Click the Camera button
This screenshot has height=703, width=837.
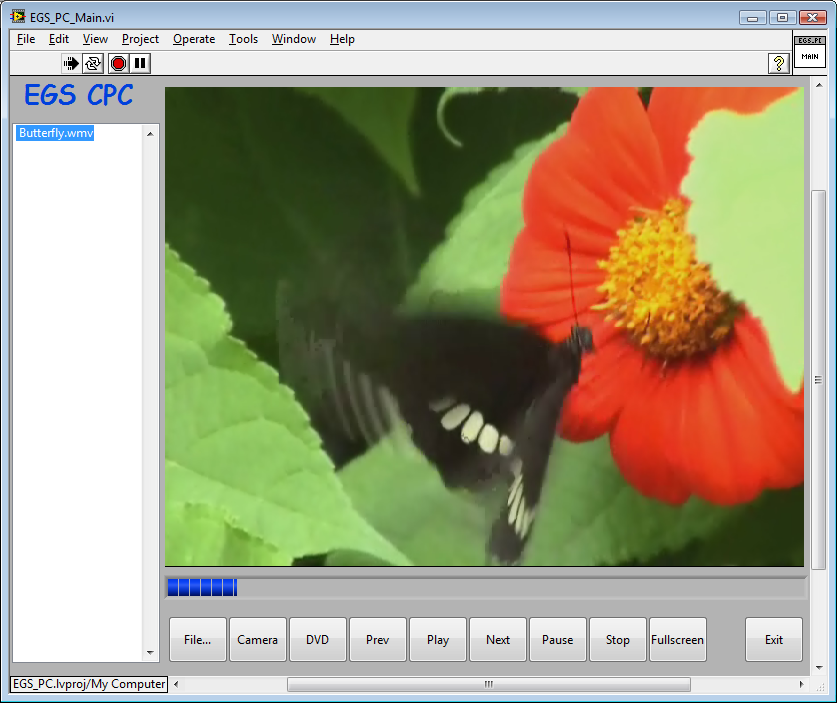tap(258, 640)
